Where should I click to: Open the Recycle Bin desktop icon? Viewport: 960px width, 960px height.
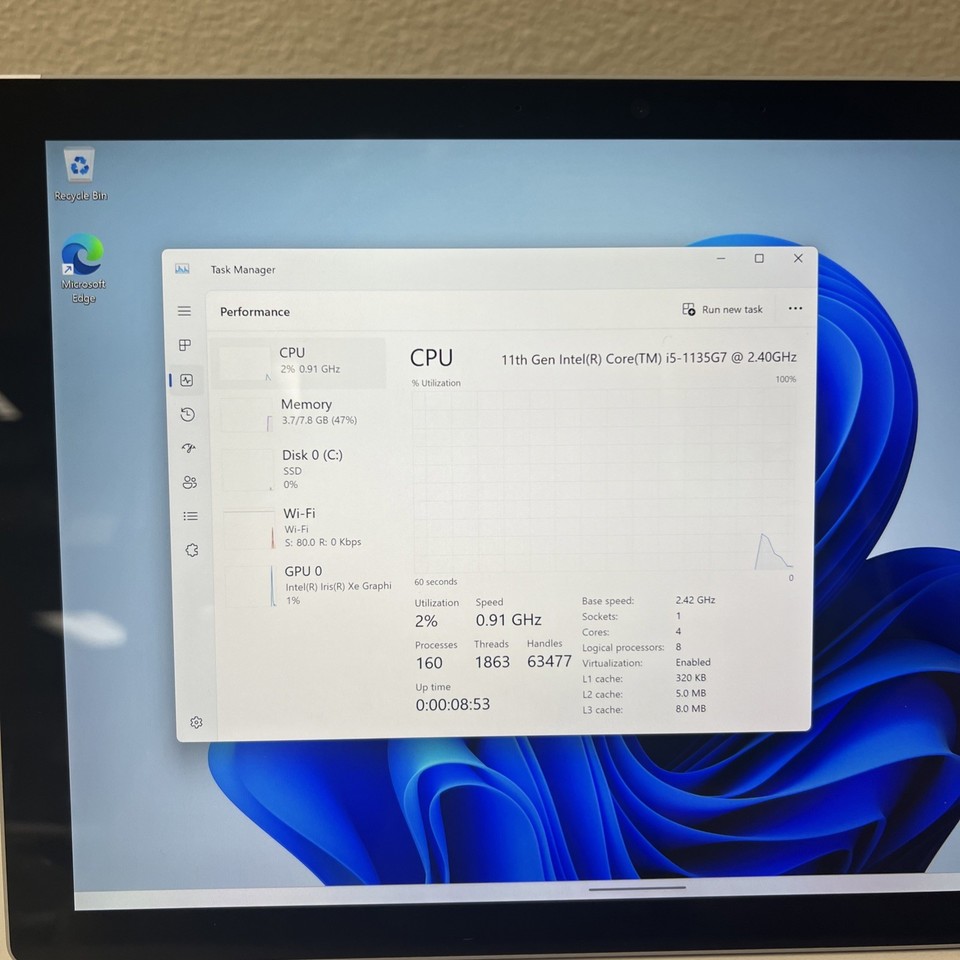80,174
